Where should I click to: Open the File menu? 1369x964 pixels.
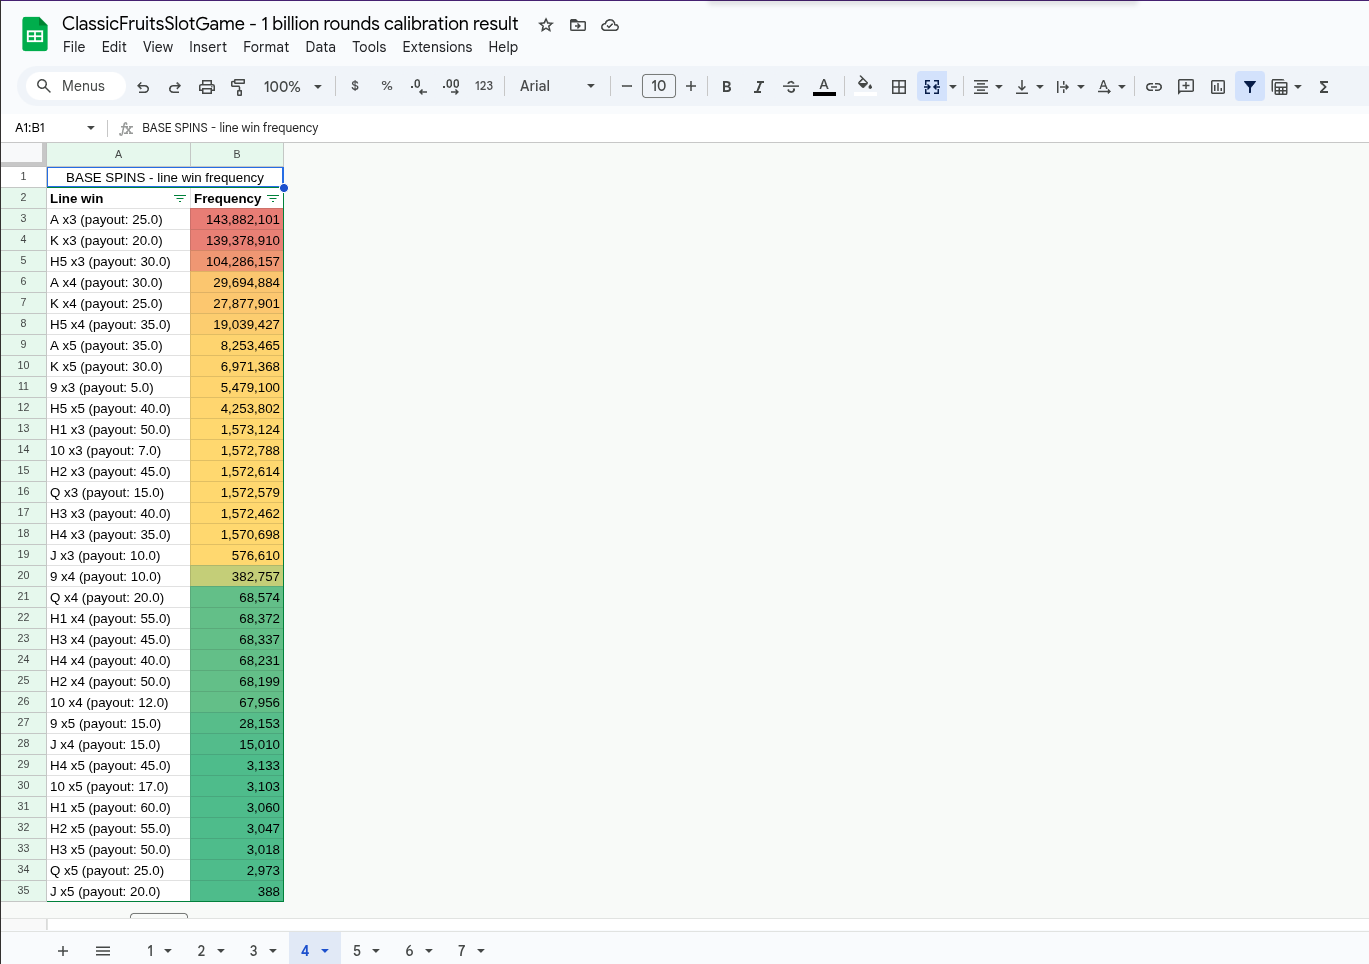click(x=74, y=47)
